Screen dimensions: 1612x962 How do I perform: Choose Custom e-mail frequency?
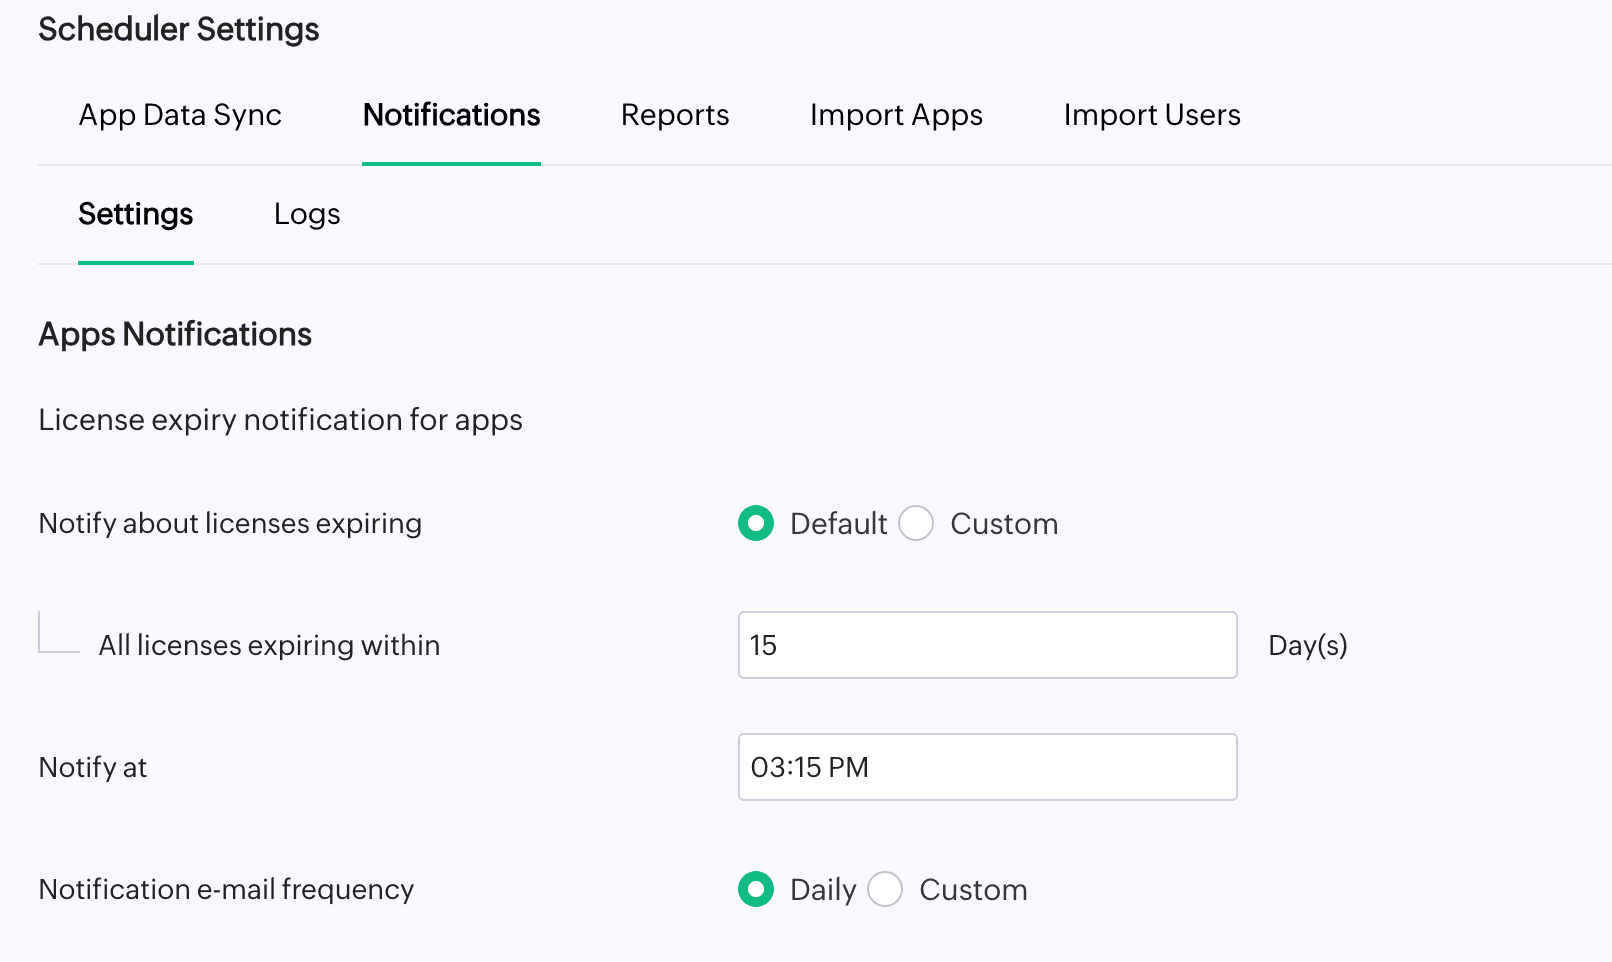(885, 889)
